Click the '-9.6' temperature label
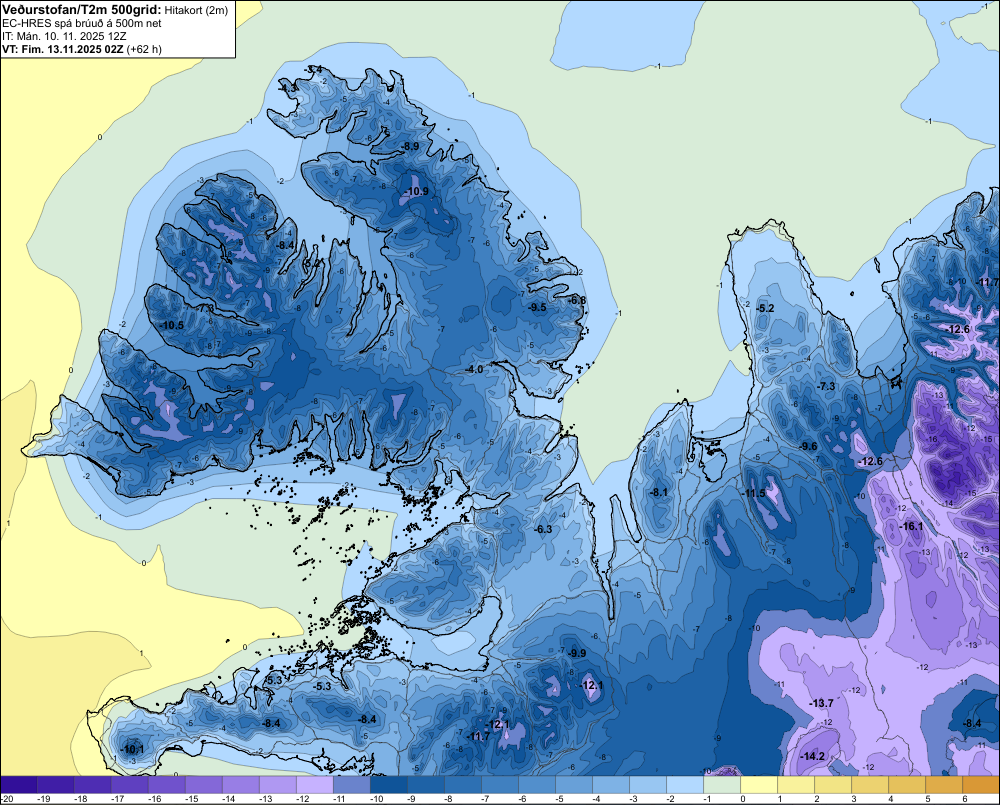1000x805 pixels. coord(808,446)
